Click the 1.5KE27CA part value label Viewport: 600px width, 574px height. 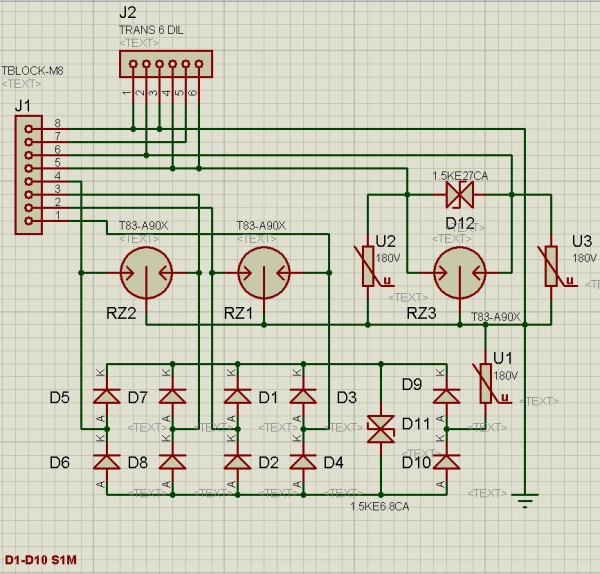[460, 175]
